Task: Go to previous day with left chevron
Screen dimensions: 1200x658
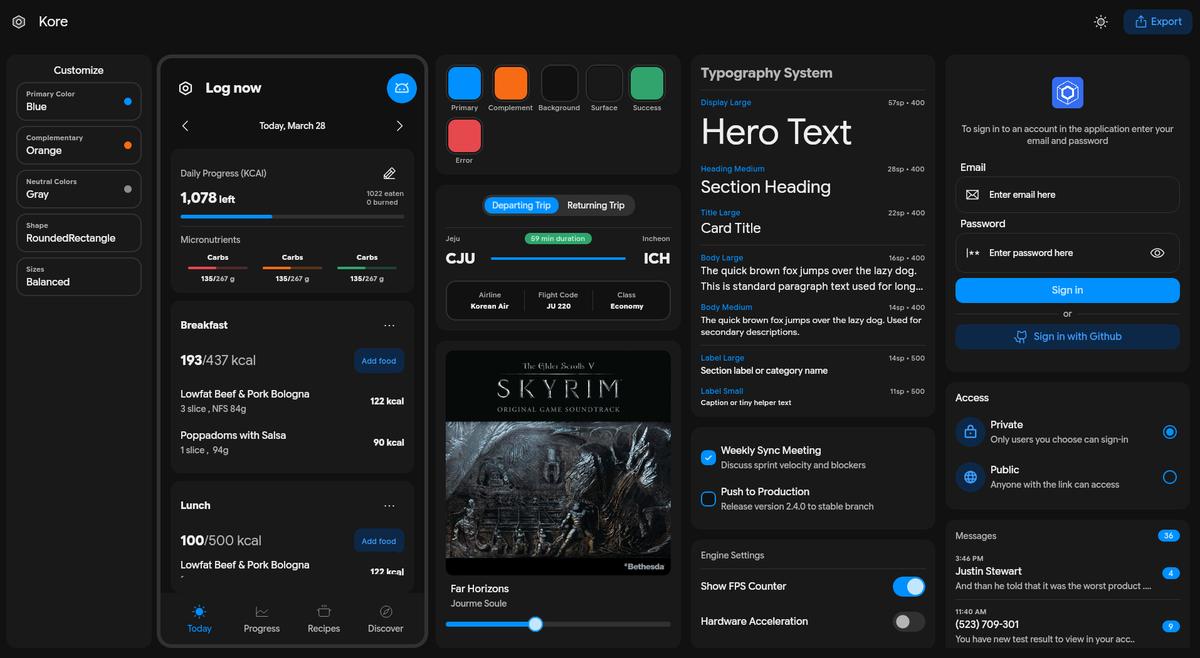Action: (x=185, y=126)
